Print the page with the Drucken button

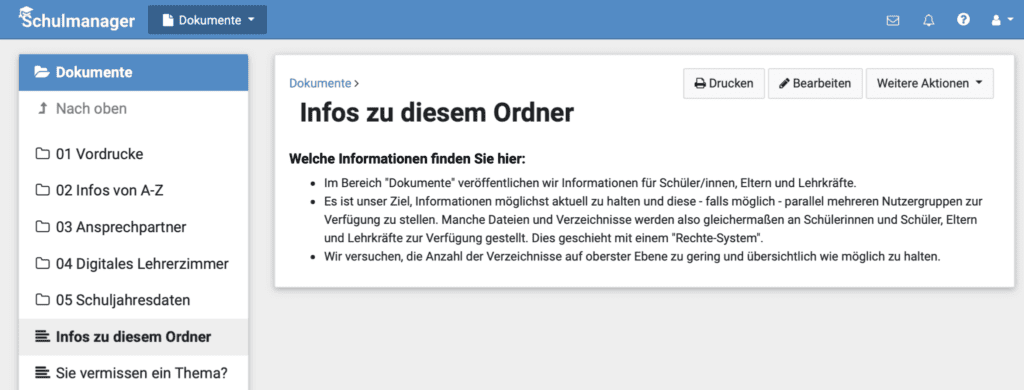(x=724, y=84)
